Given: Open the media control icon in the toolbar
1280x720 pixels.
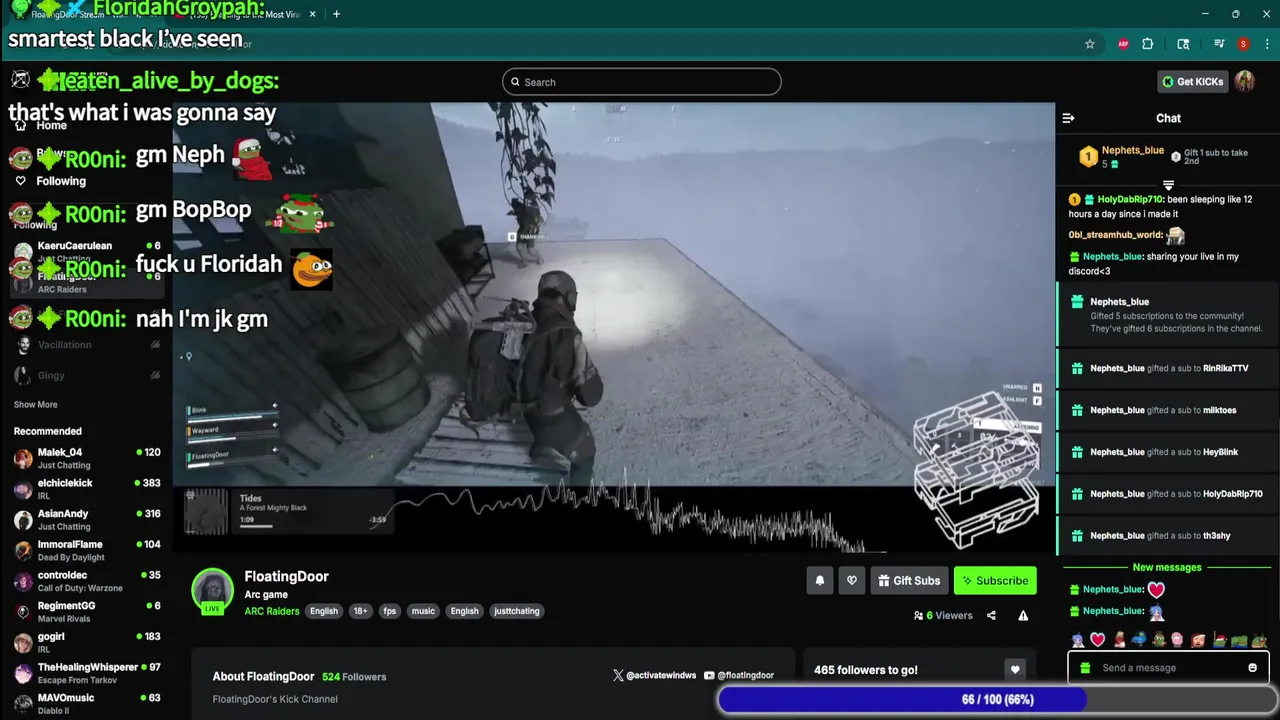Looking at the screenshot, I should [x=1219, y=44].
